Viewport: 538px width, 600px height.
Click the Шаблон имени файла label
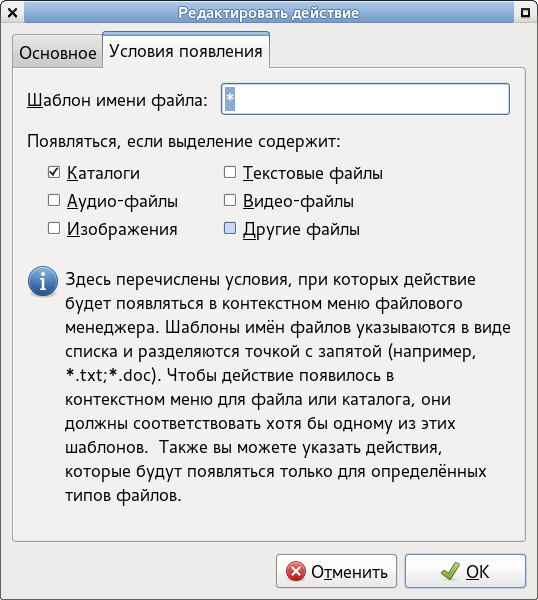[x=117, y=100]
